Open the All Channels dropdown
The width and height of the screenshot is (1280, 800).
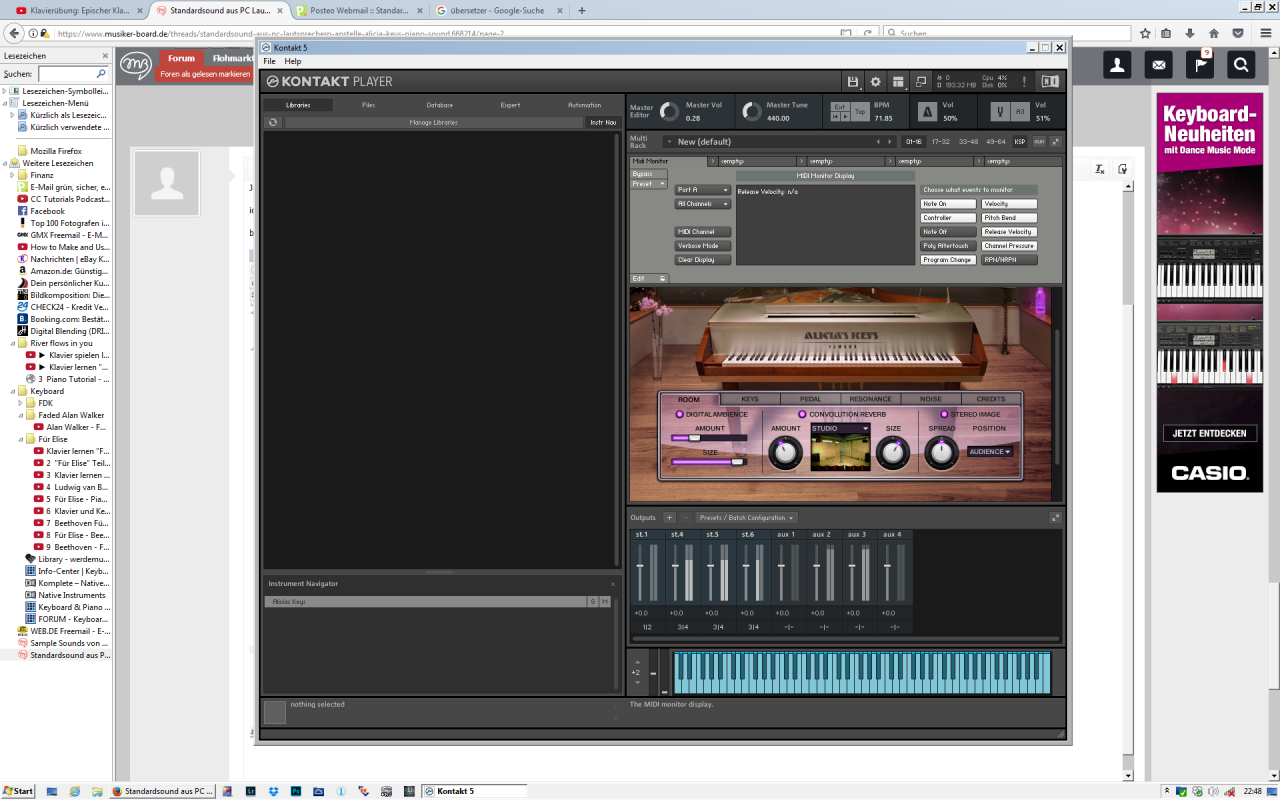[x=703, y=204]
